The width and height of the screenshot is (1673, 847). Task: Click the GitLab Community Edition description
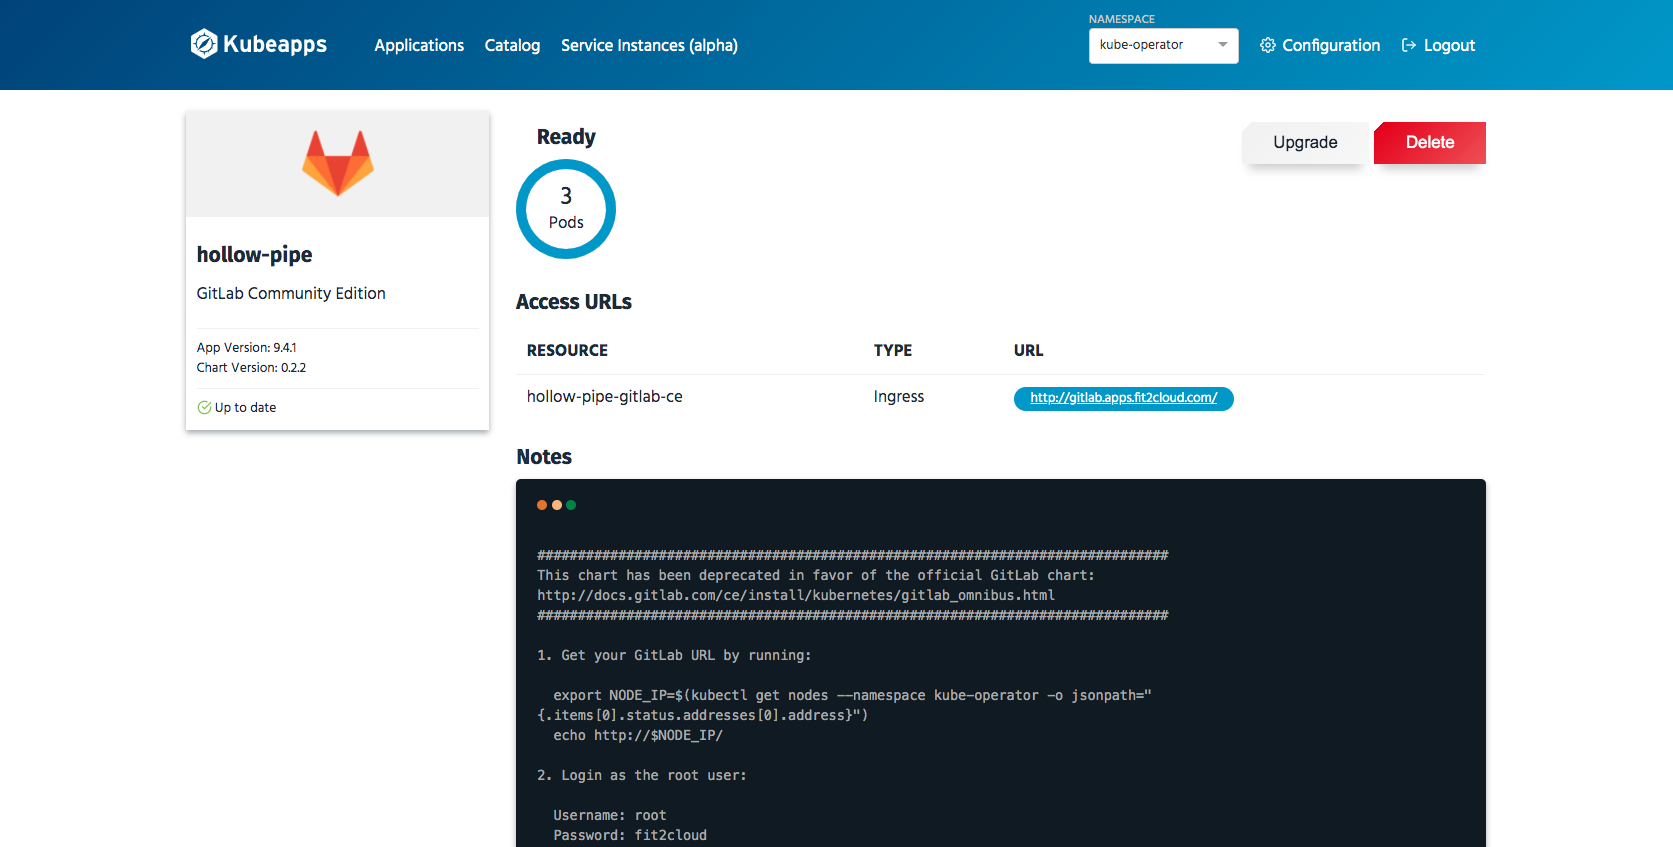click(291, 293)
